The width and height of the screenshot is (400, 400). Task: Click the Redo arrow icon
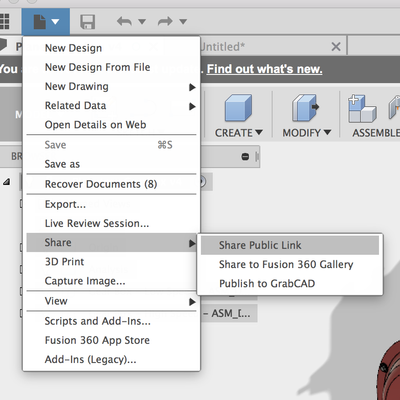pyautogui.click(x=165, y=22)
